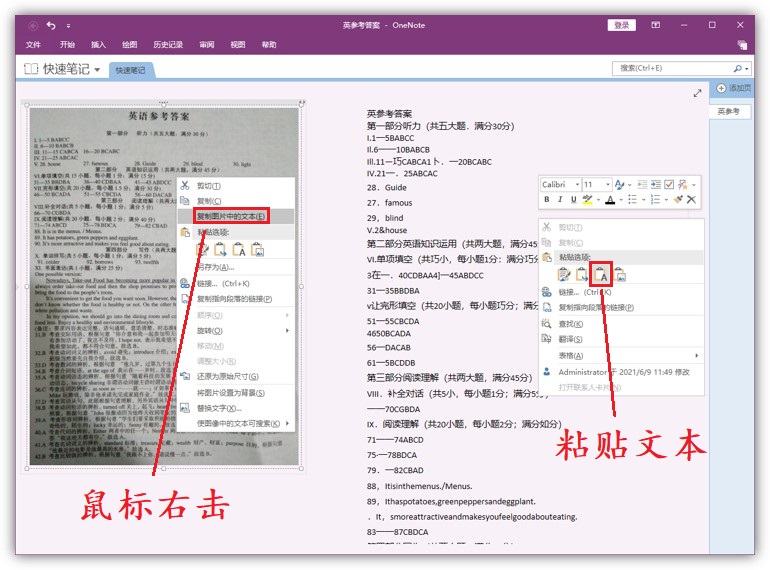Screen dimensions: 770x570
Task: Switch to the 视图 ribbon tab
Action: click(238, 45)
